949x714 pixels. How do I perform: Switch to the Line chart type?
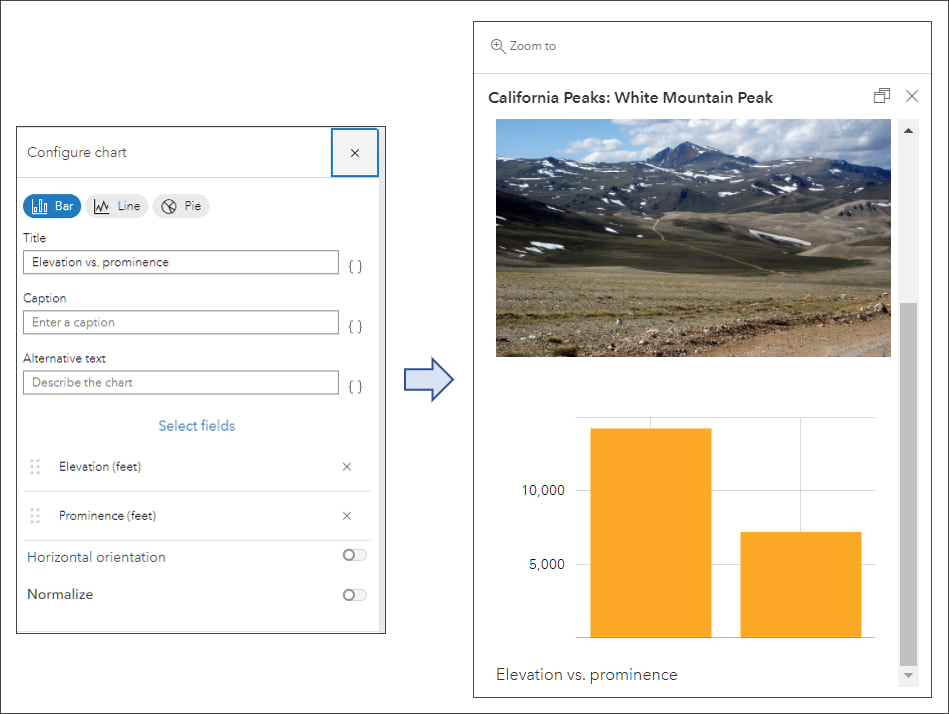pos(117,206)
